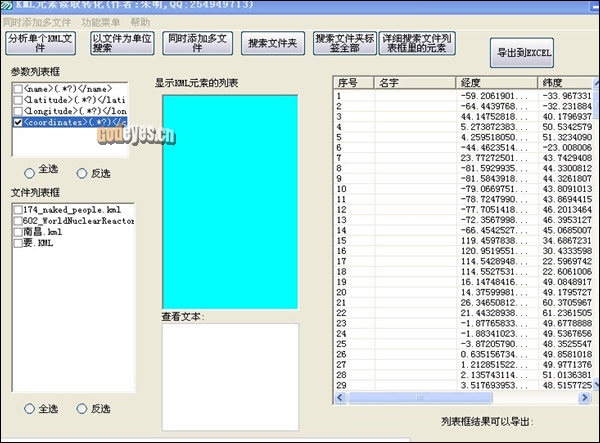
Task: Click the 经度 column header
Action: click(x=497, y=83)
